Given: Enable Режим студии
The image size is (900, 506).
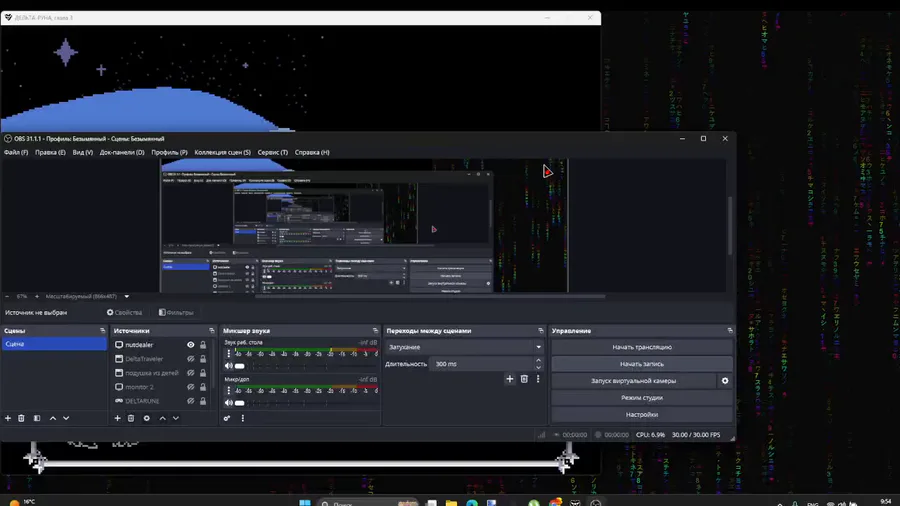Looking at the screenshot, I should click(x=642, y=398).
